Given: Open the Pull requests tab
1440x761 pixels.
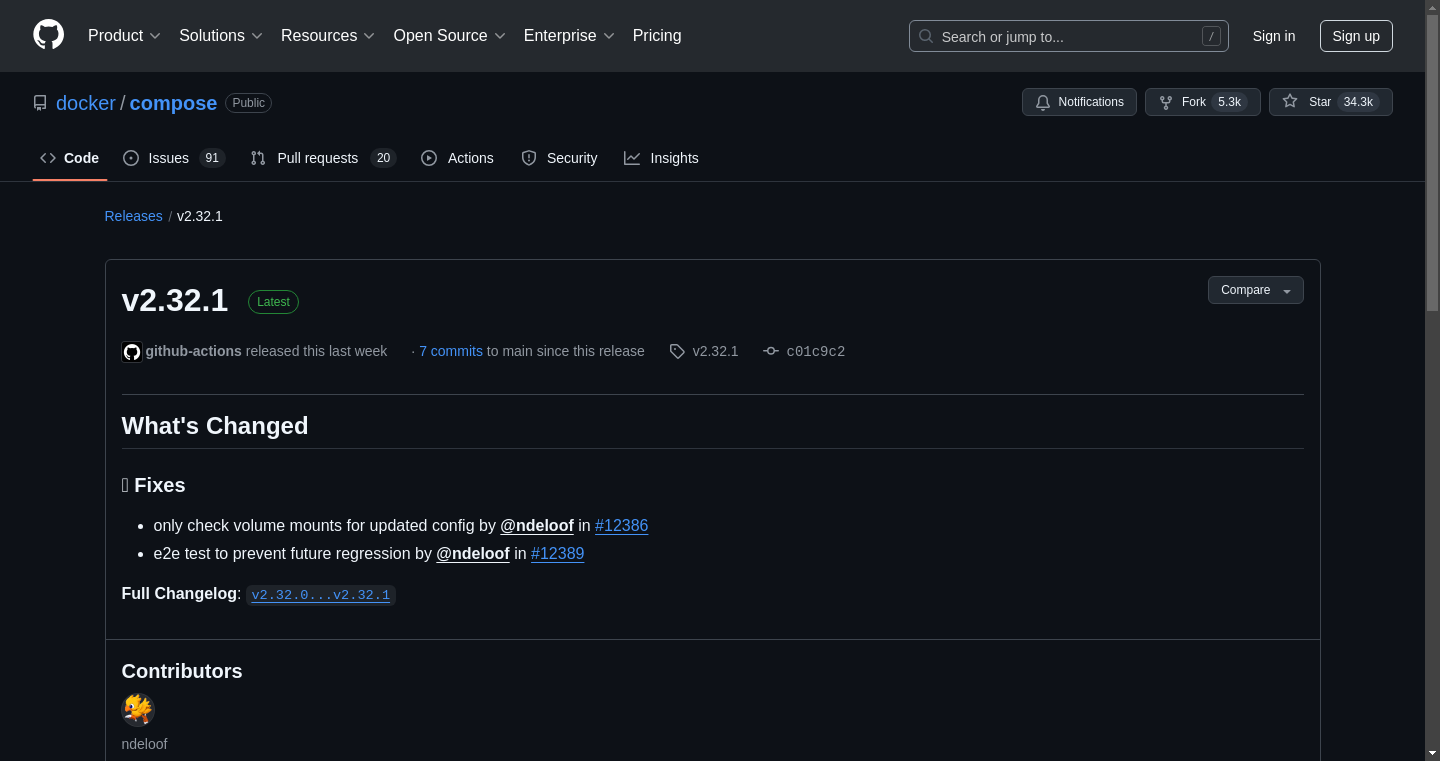Looking at the screenshot, I should tap(323, 158).
